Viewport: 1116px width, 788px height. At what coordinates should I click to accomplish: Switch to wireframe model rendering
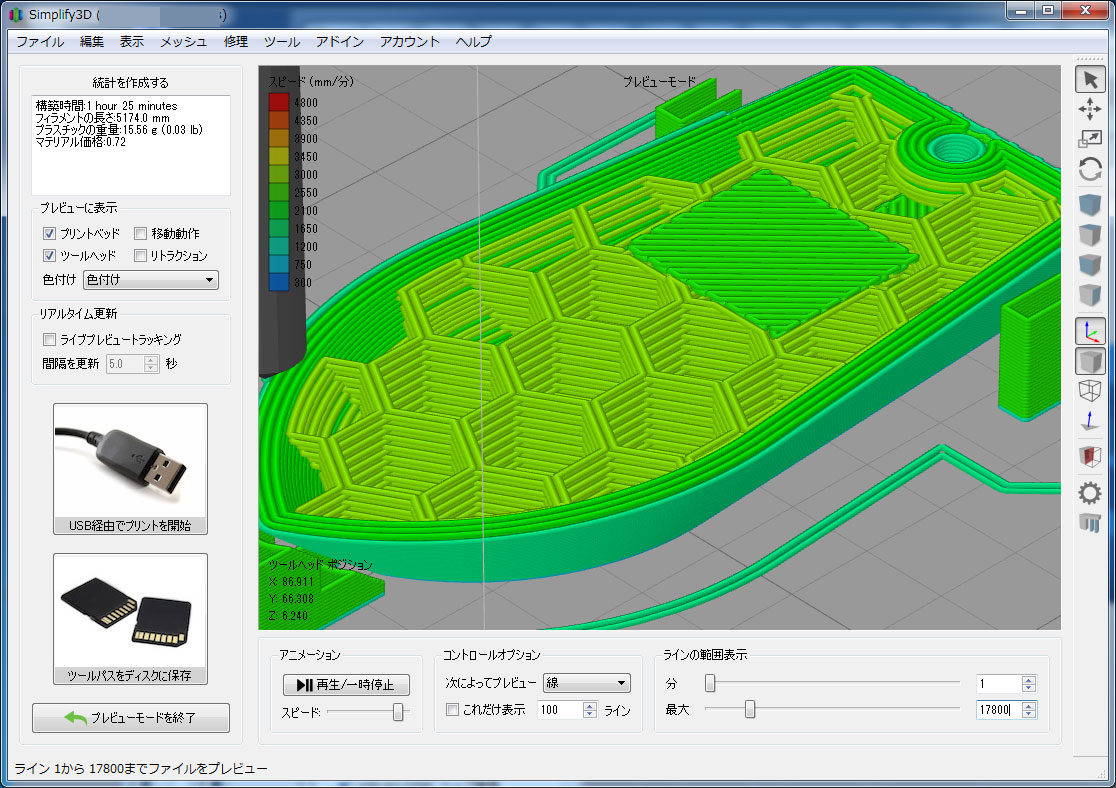1090,391
